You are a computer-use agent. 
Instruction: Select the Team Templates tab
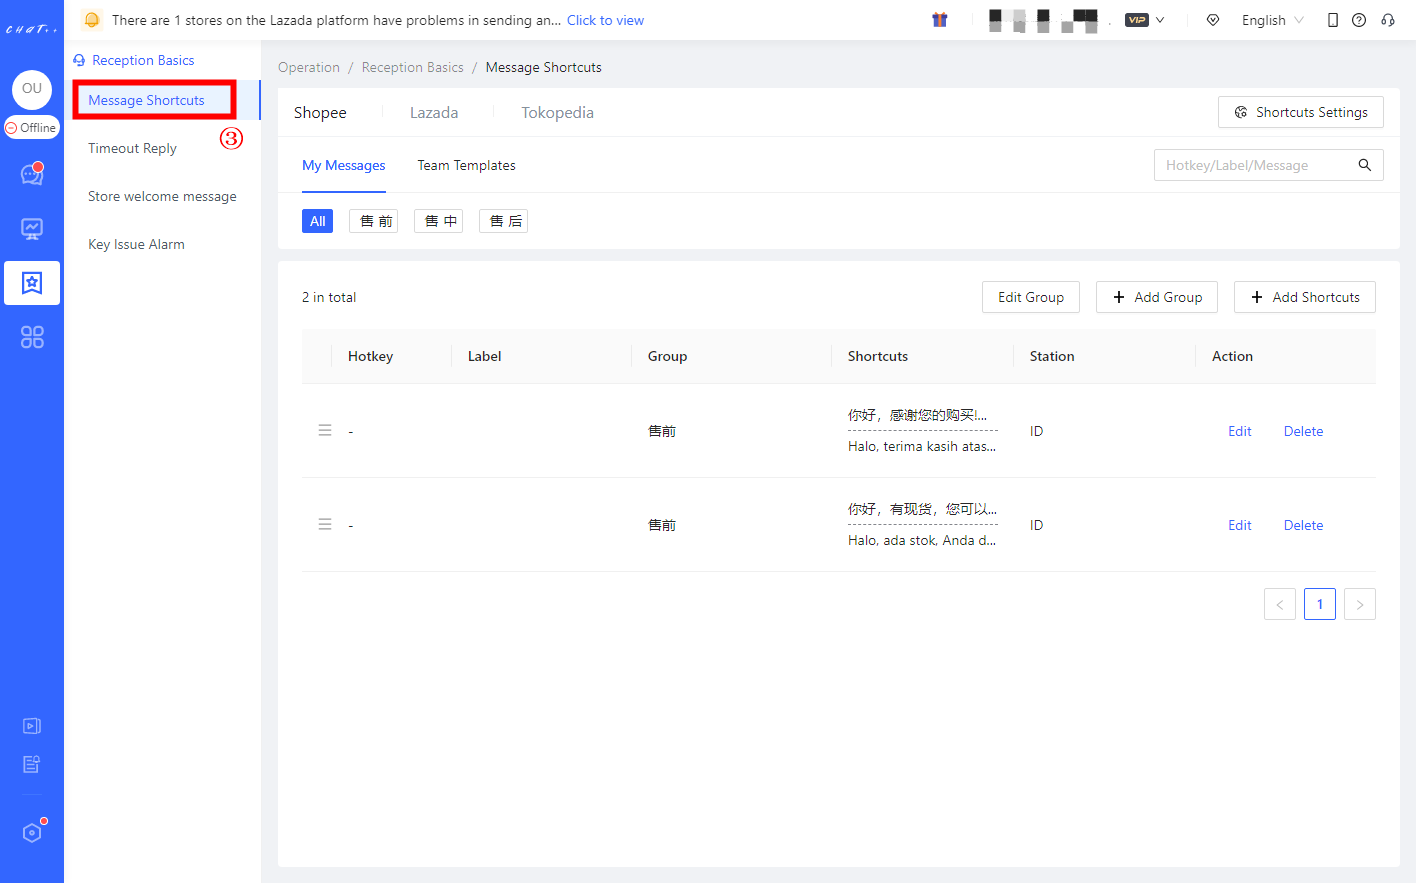point(466,165)
